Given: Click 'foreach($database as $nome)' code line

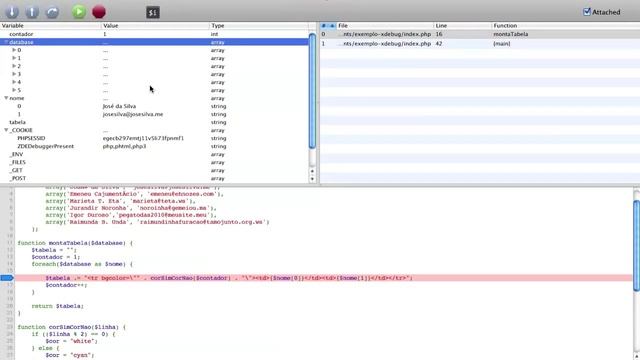Looking at the screenshot, I should pos(82,264).
